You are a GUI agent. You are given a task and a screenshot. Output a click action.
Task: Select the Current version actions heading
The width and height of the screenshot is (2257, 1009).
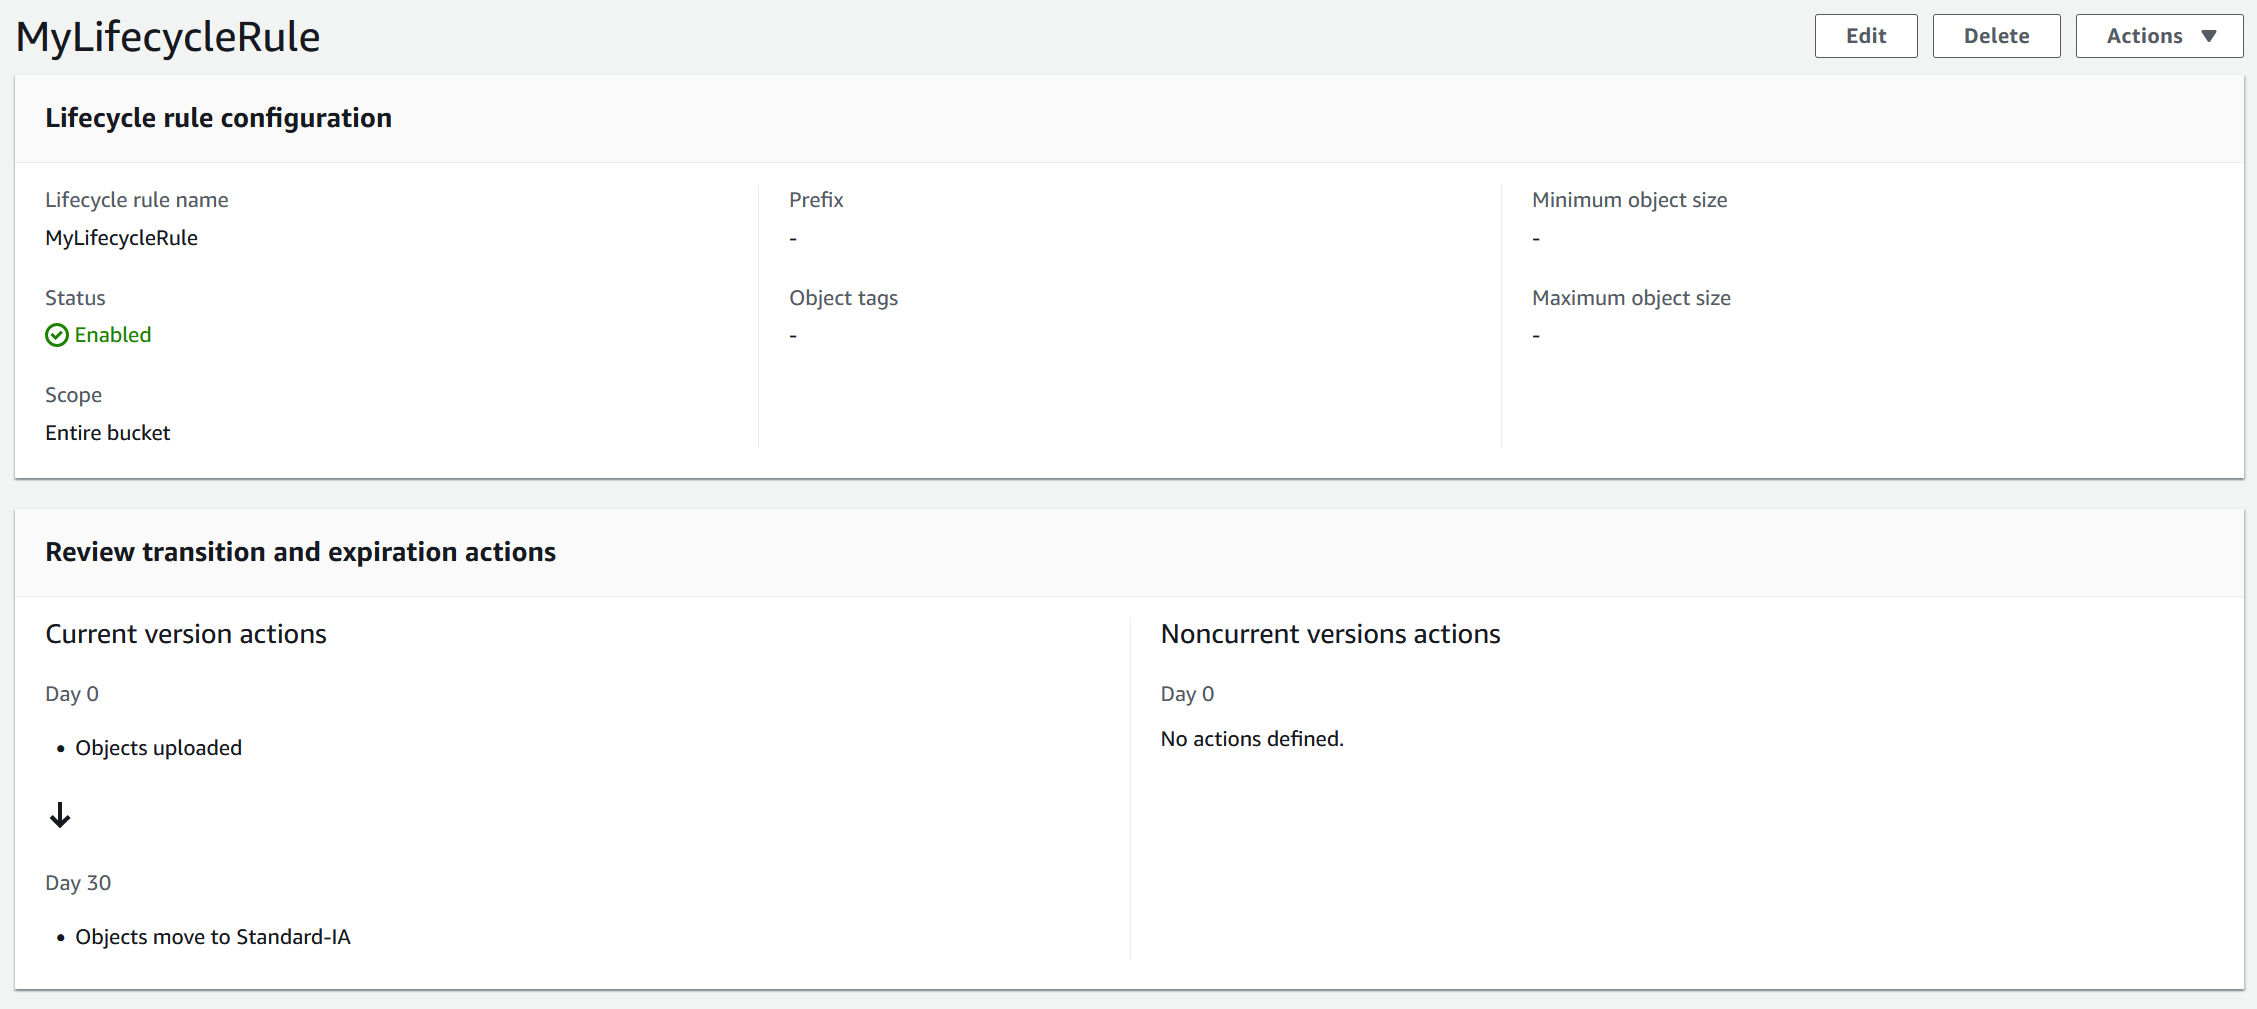[185, 633]
